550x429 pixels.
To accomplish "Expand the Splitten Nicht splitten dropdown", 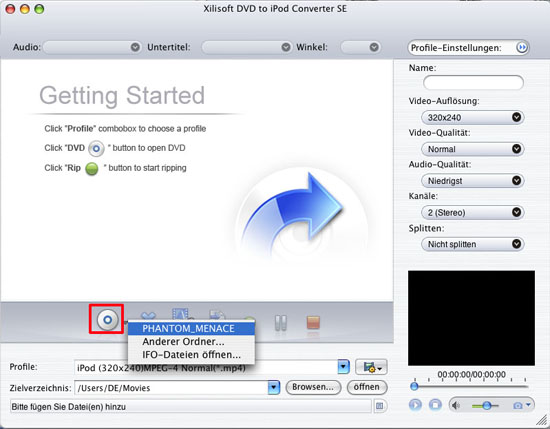I will (472, 244).
